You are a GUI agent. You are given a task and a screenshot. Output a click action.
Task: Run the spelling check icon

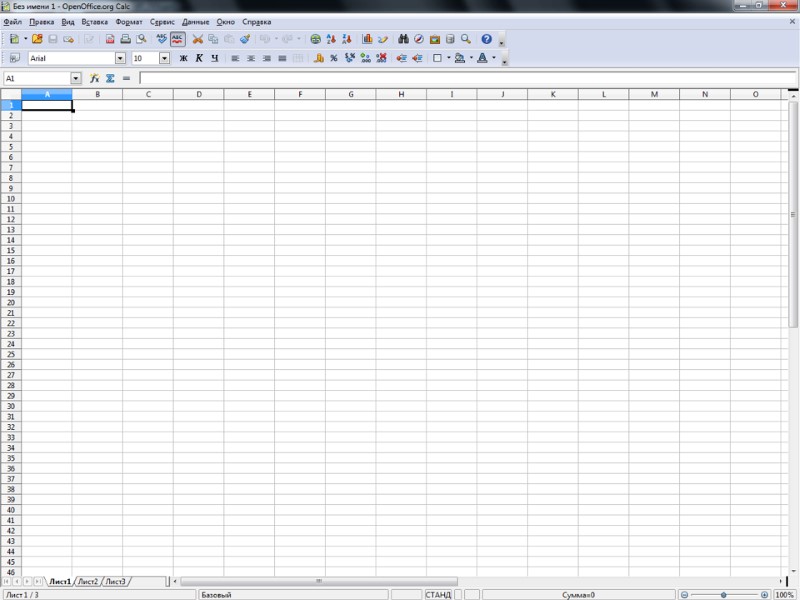pos(162,39)
